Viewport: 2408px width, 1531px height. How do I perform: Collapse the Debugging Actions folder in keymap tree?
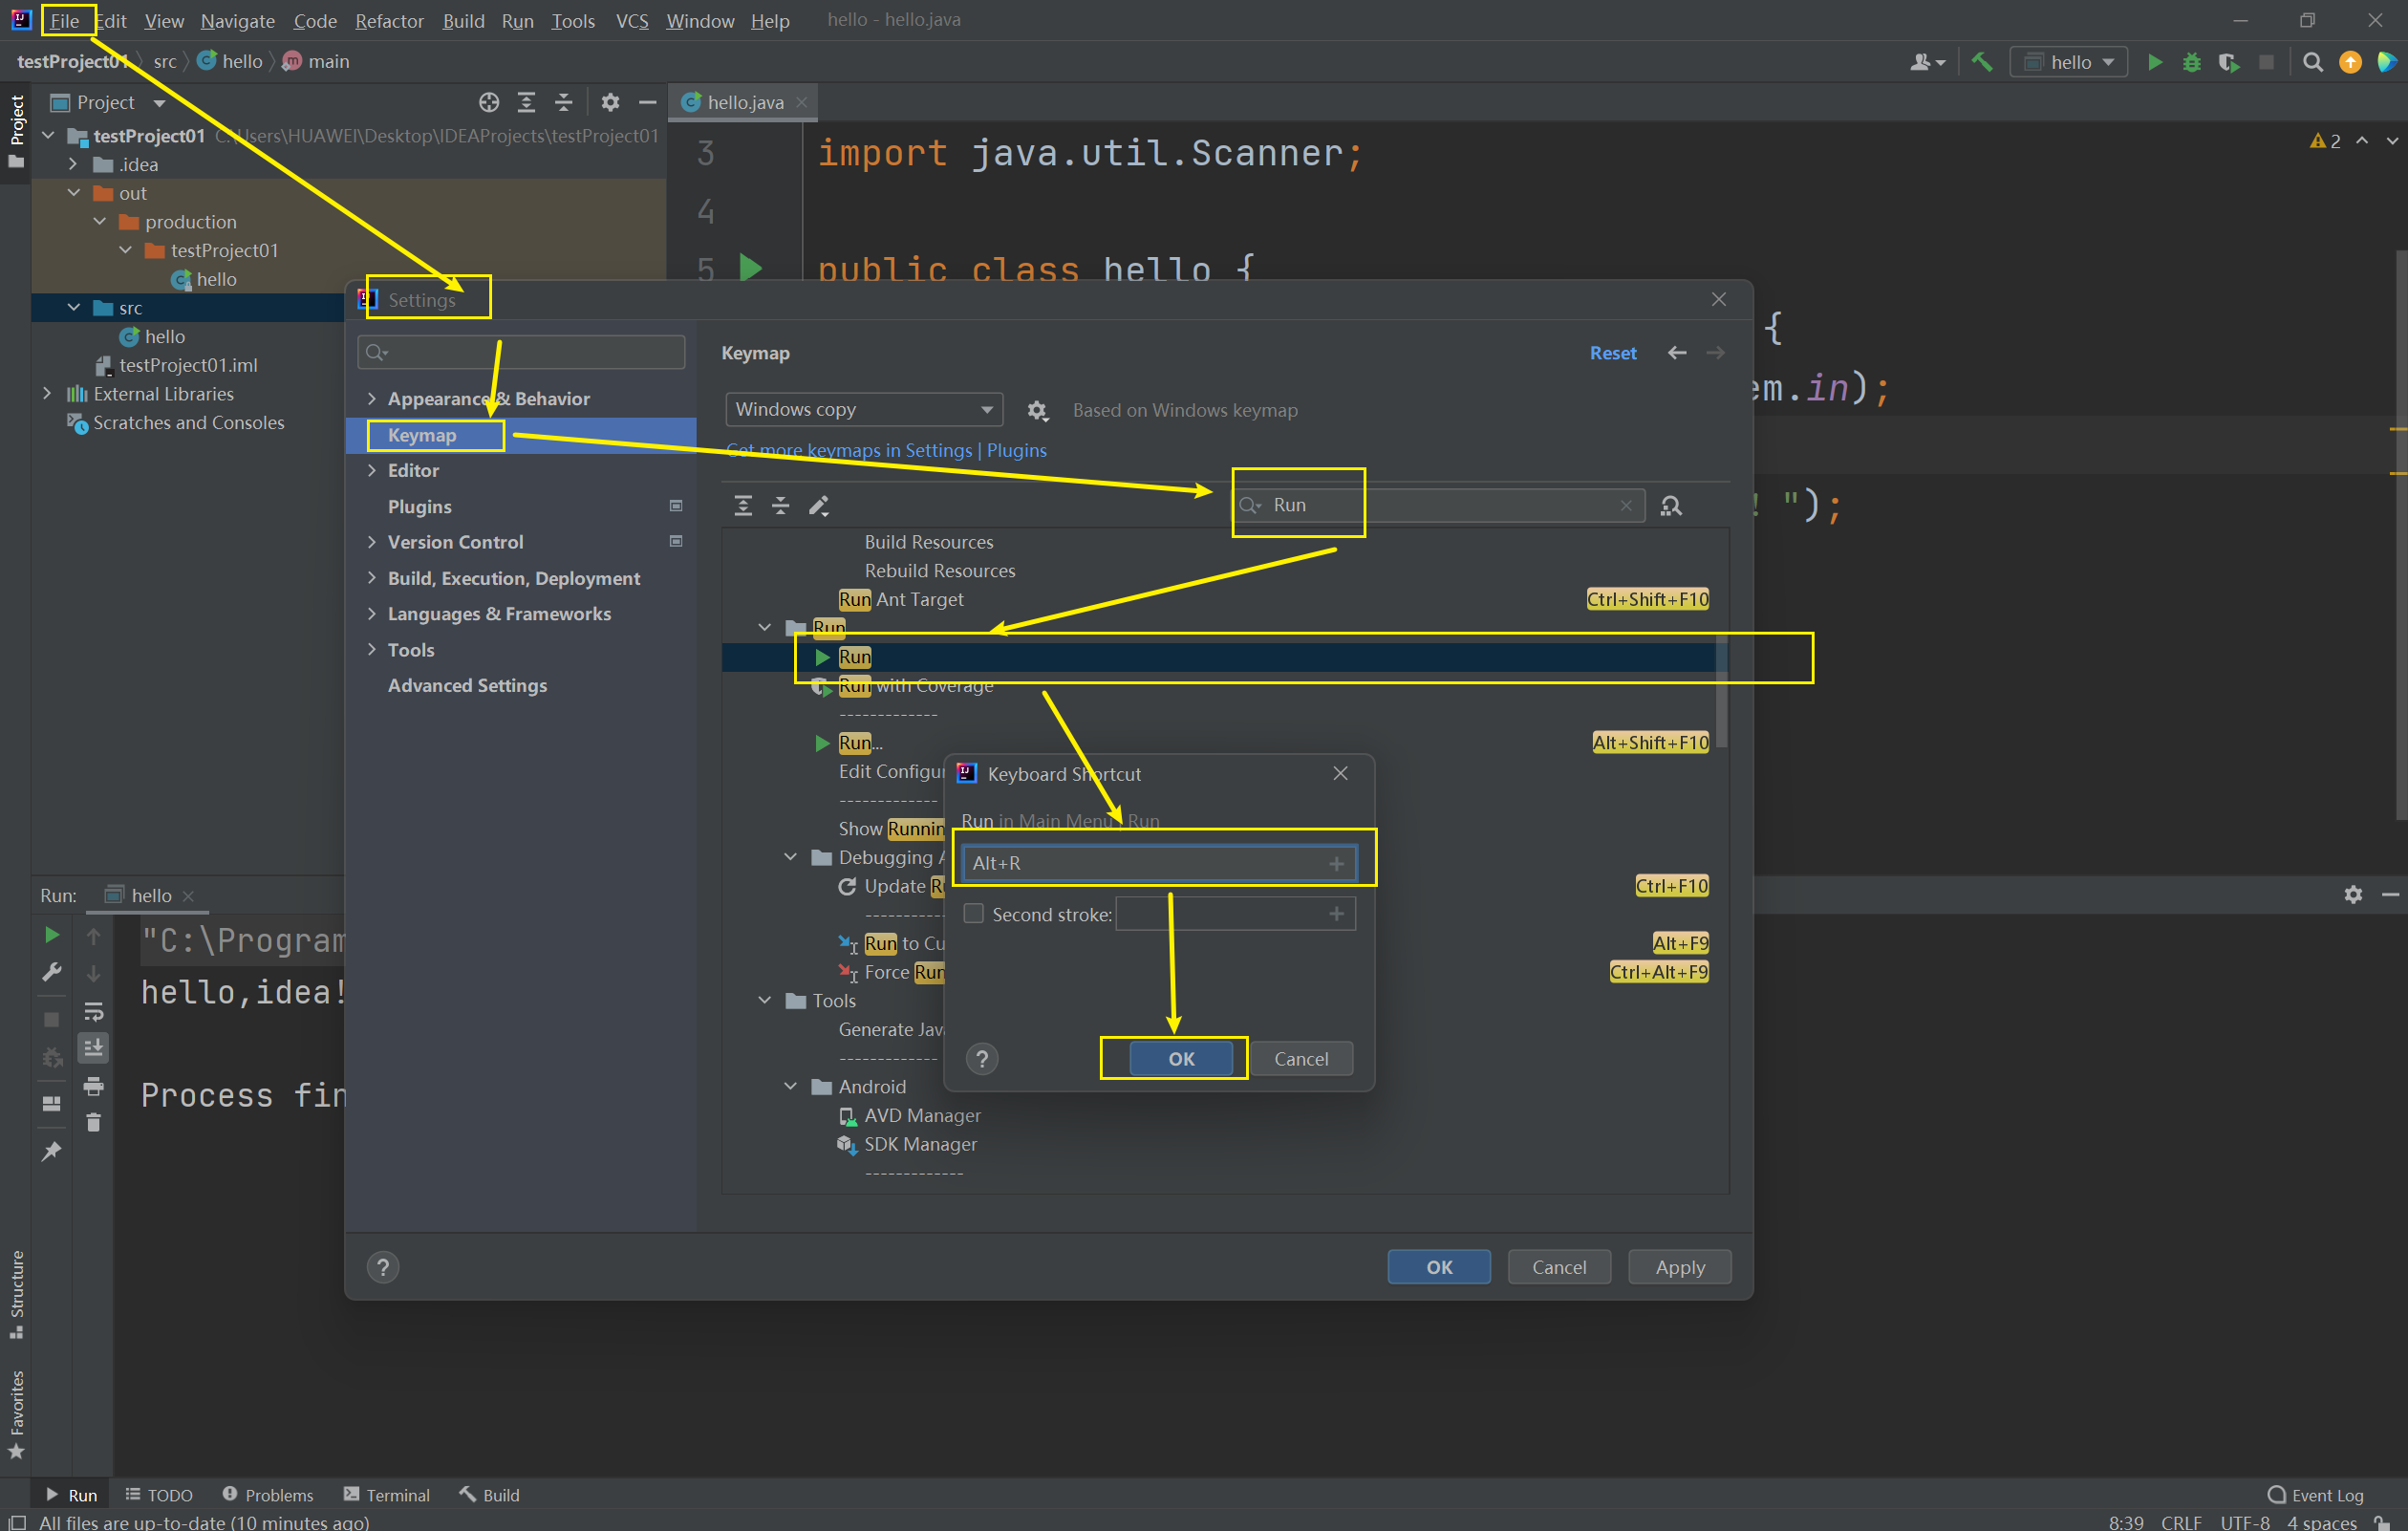790,857
